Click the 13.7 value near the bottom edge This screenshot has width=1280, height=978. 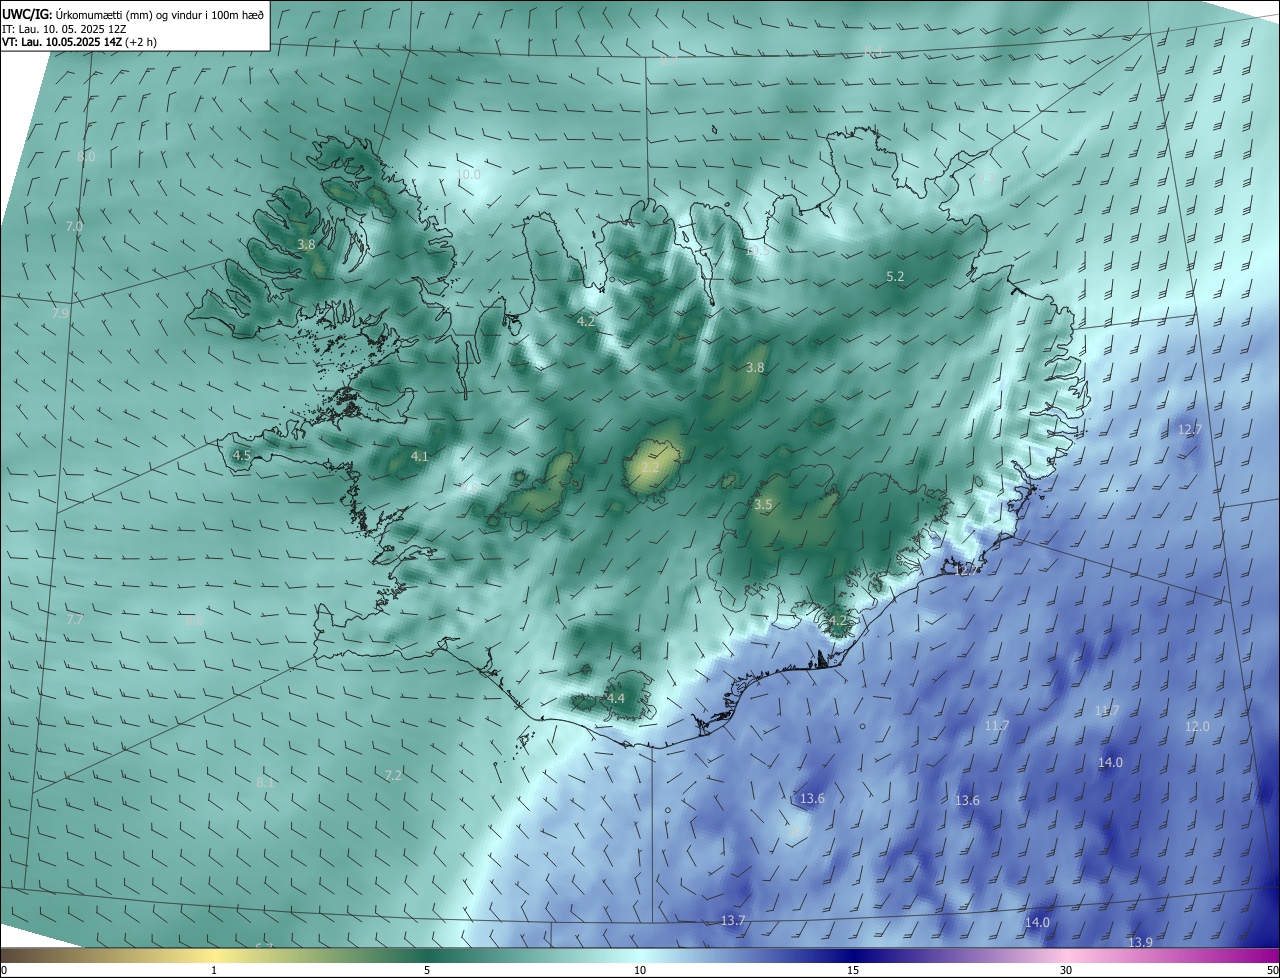click(x=733, y=920)
